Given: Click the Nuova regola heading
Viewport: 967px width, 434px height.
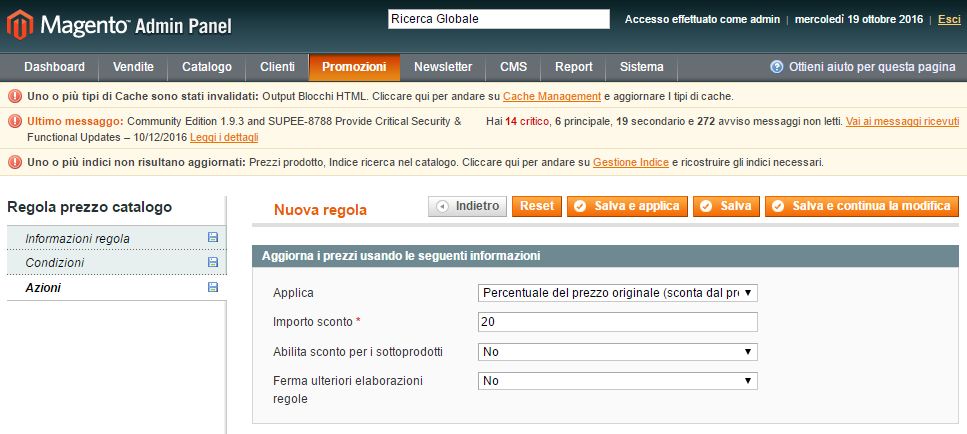Looking at the screenshot, I should (320, 210).
